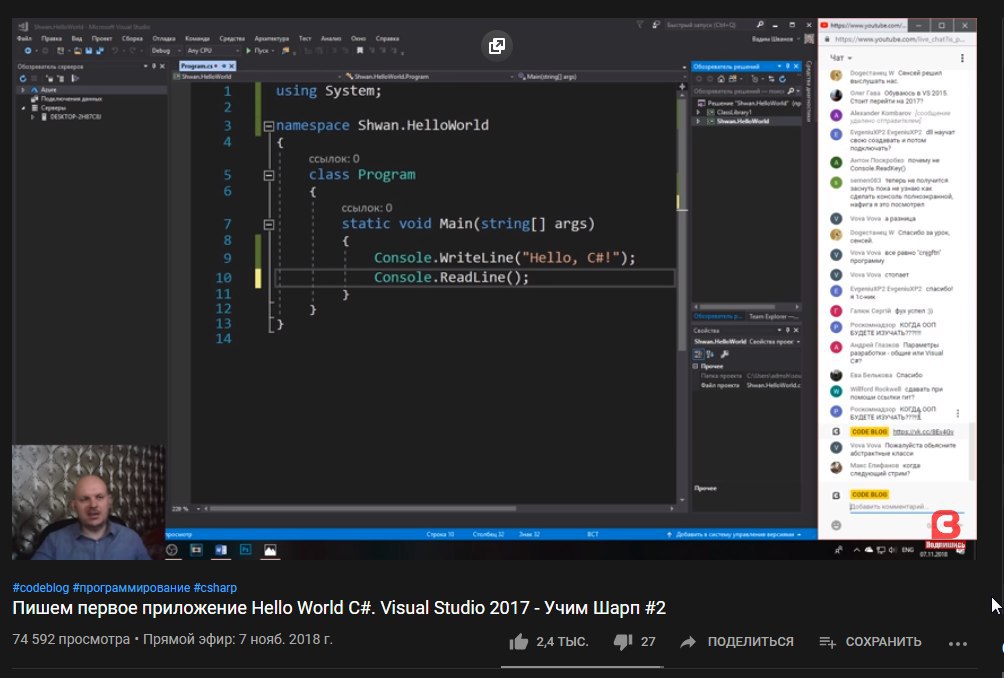This screenshot has height=678, width=1004.
Task: Click the Alphabetical sort icon in Properties panel
Action: point(710,354)
